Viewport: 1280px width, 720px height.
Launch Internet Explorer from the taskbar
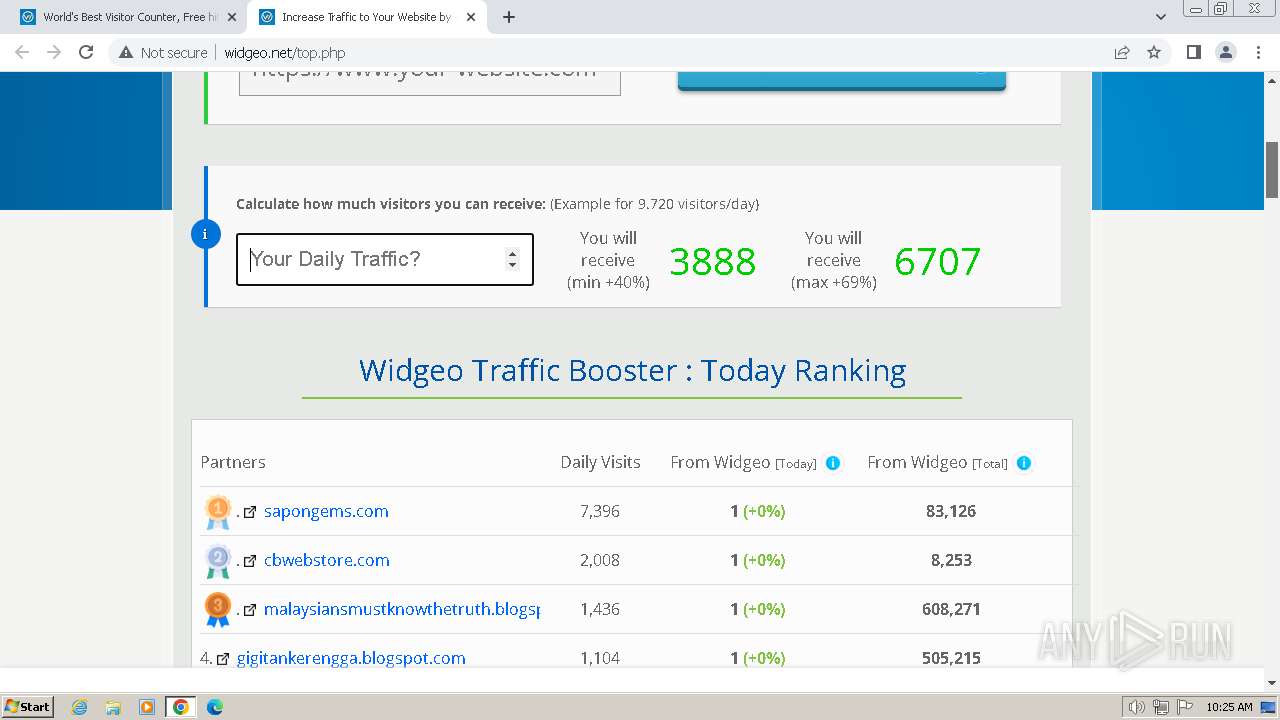80,707
